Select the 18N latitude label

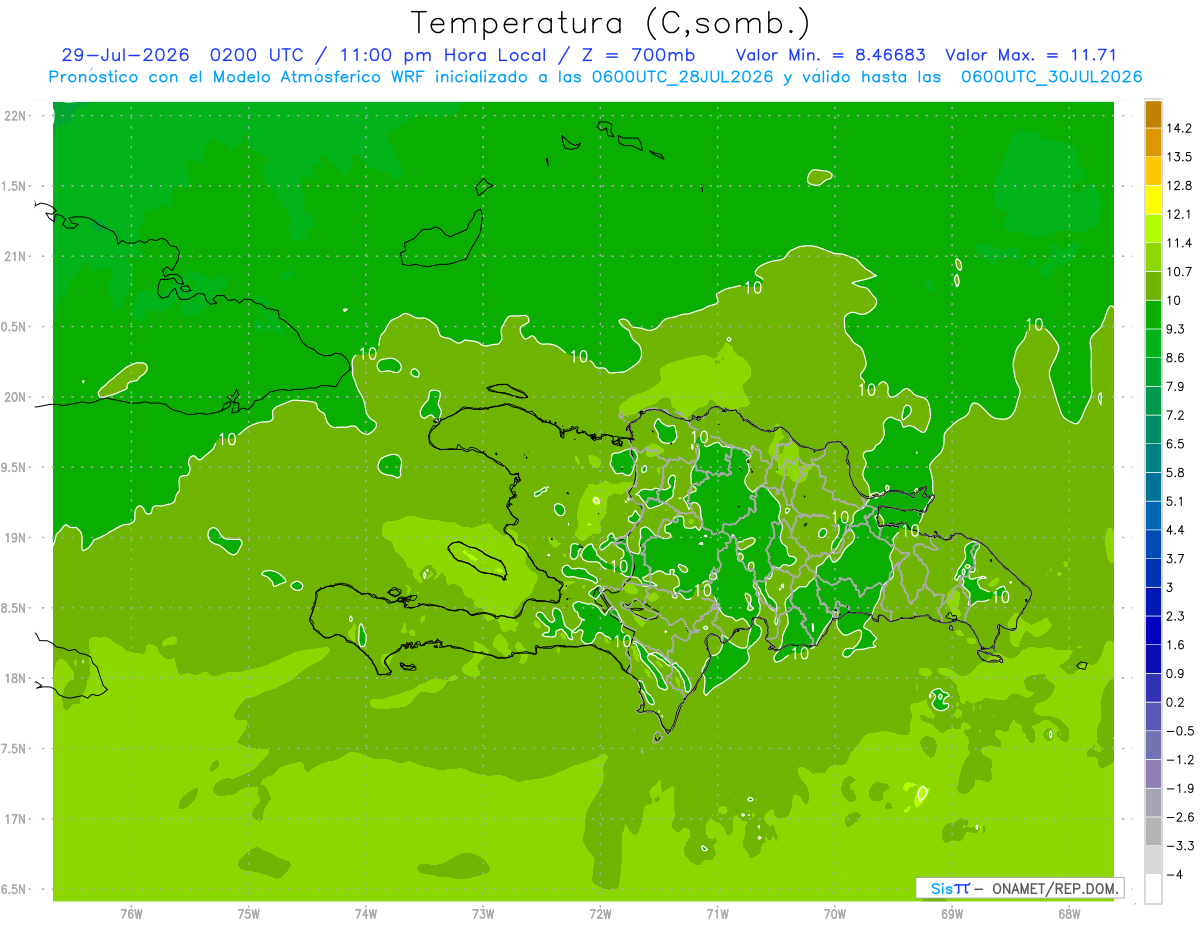click(17, 679)
